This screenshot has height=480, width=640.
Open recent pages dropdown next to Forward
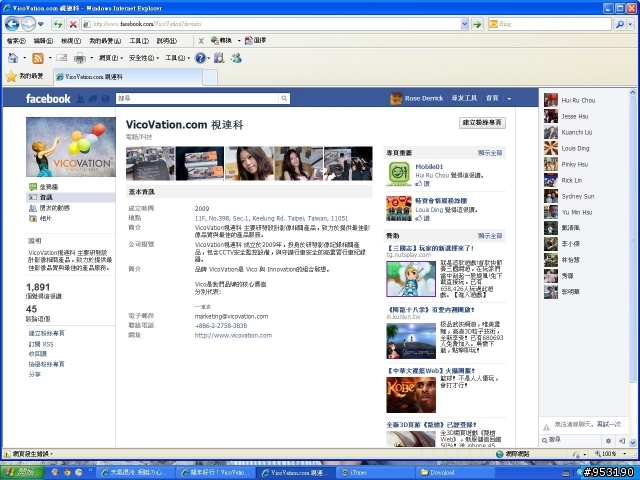pyautogui.click(x=41, y=24)
